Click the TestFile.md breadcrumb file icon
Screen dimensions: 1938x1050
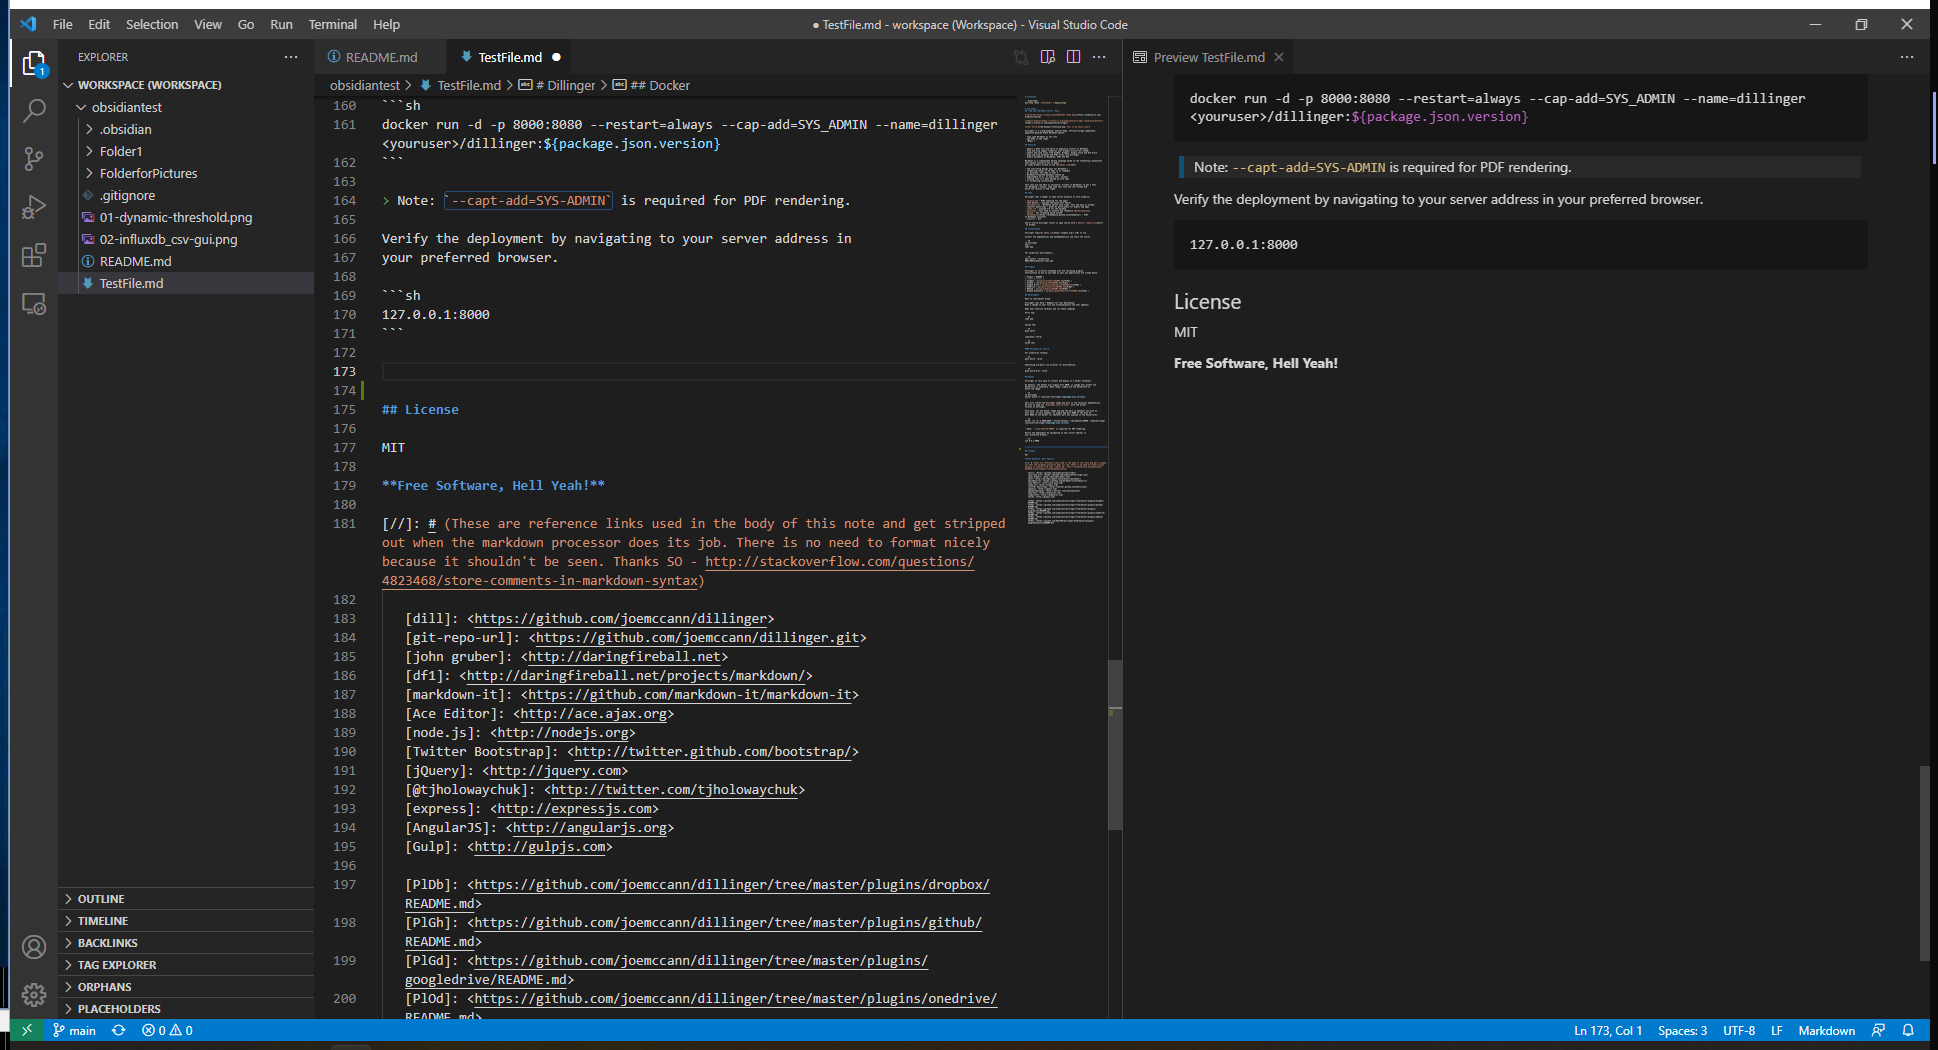tap(426, 85)
